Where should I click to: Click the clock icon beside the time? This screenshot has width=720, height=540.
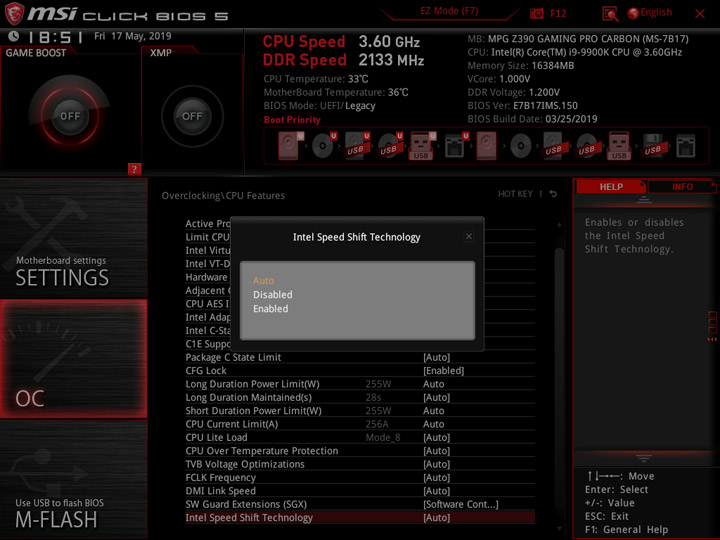click(x=14, y=36)
